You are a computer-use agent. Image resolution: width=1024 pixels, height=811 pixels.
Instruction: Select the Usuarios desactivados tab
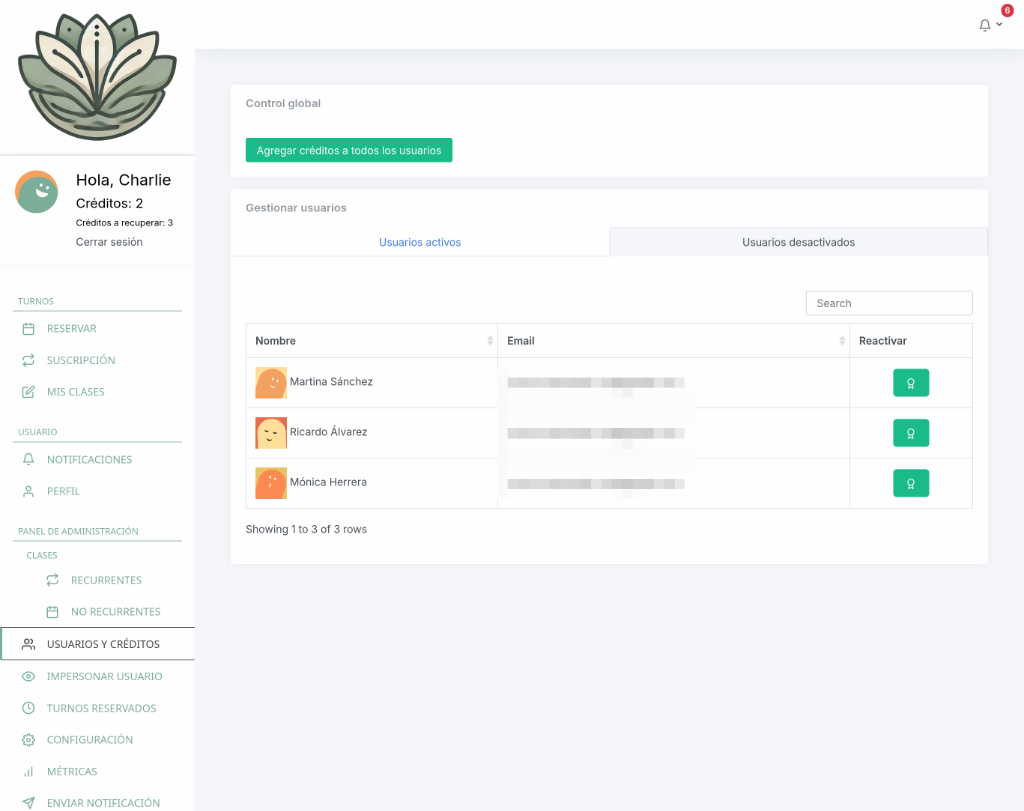coord(798,243)
